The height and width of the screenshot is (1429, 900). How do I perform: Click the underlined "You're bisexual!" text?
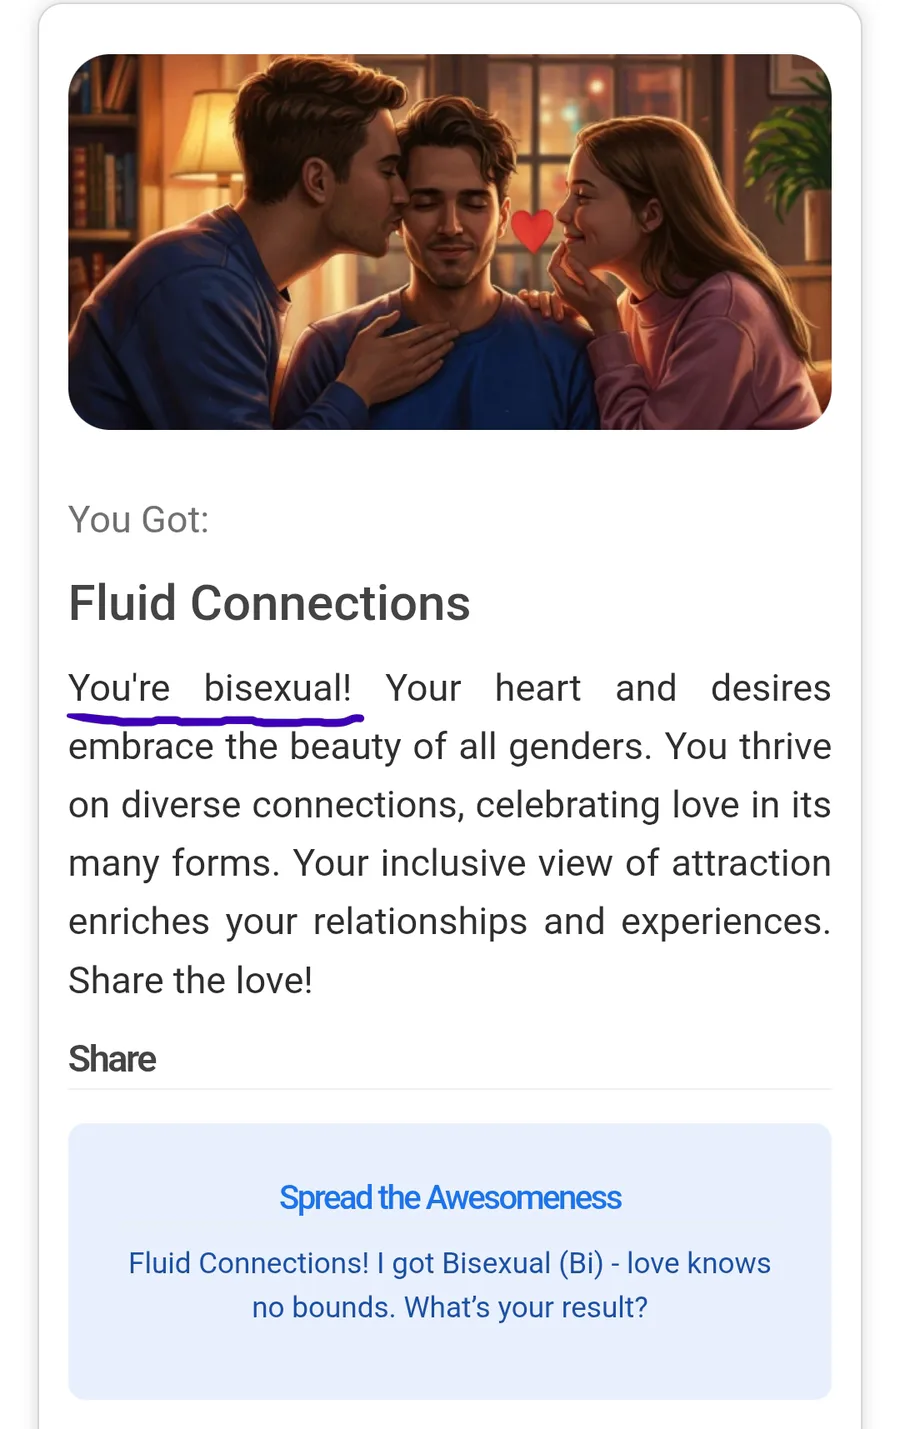(x=210, y=688)
